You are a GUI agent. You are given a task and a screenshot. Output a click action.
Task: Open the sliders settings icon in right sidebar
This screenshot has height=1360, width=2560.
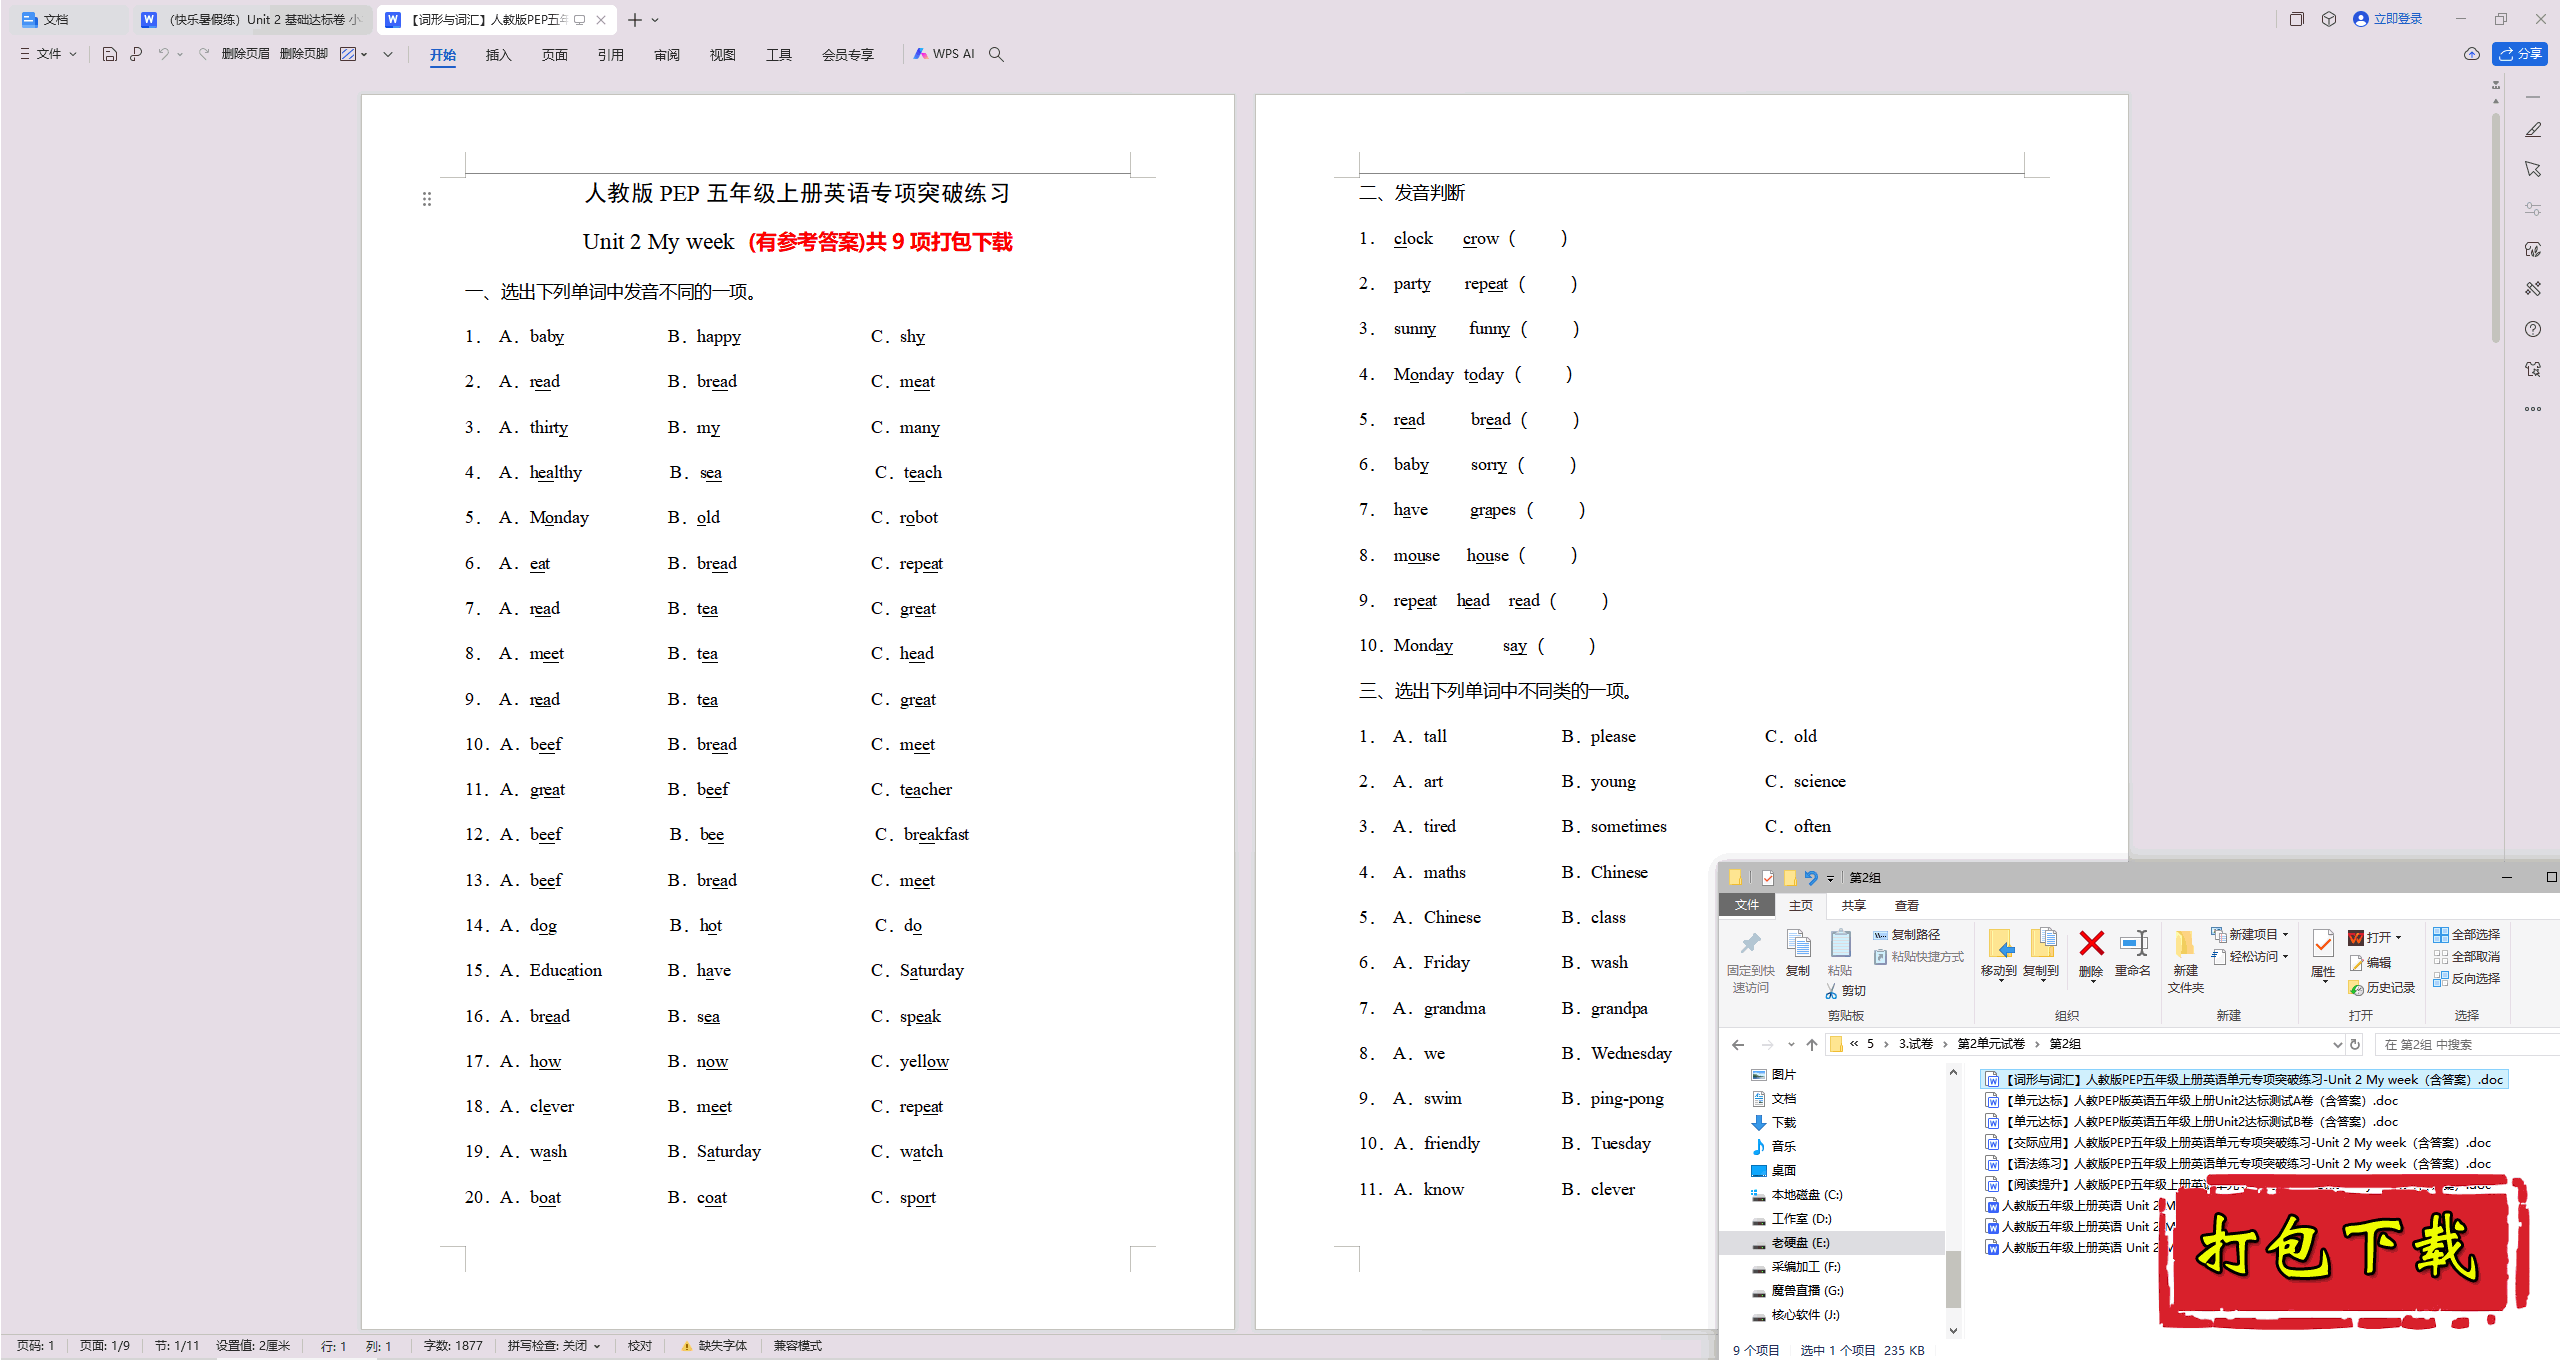click(2533, 209)
